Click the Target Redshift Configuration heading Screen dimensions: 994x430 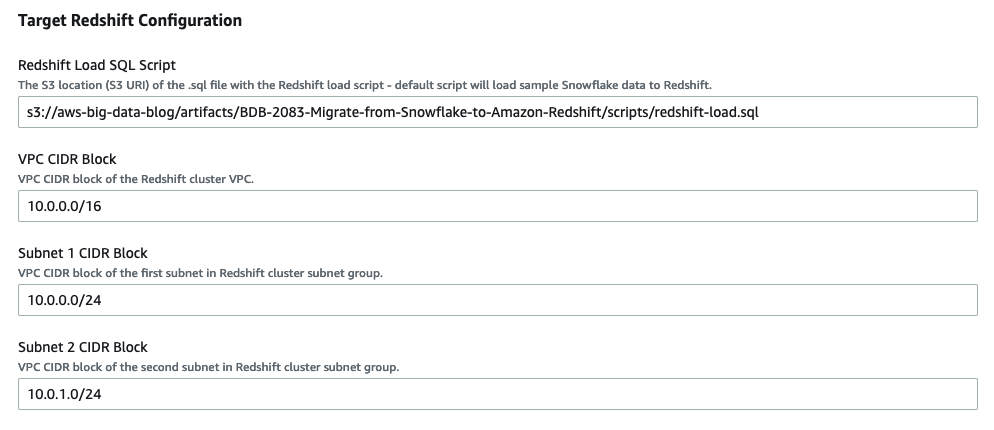[130, 20]
